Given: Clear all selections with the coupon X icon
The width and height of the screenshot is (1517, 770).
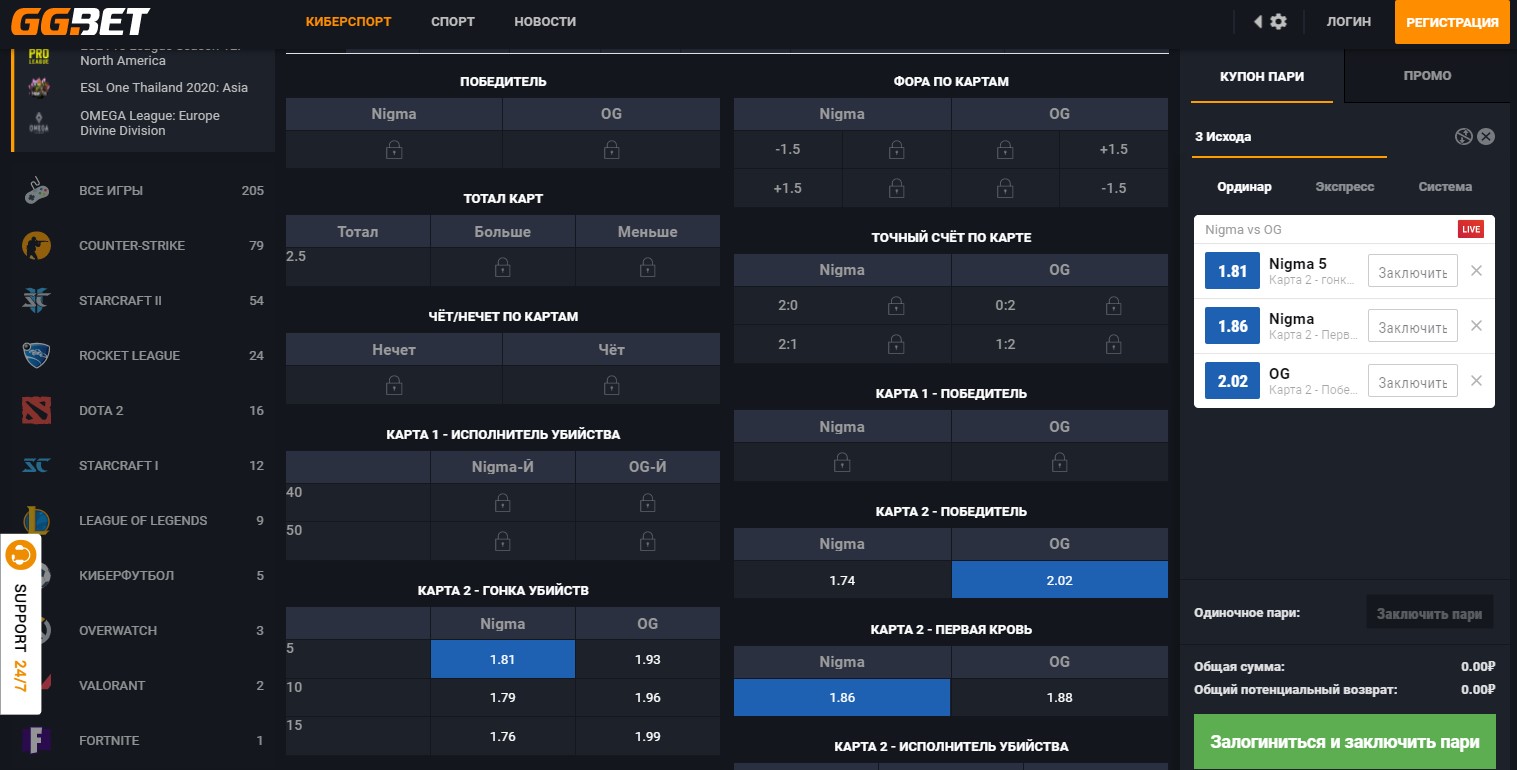Looking at the screenshot, I should [1486, 136].
